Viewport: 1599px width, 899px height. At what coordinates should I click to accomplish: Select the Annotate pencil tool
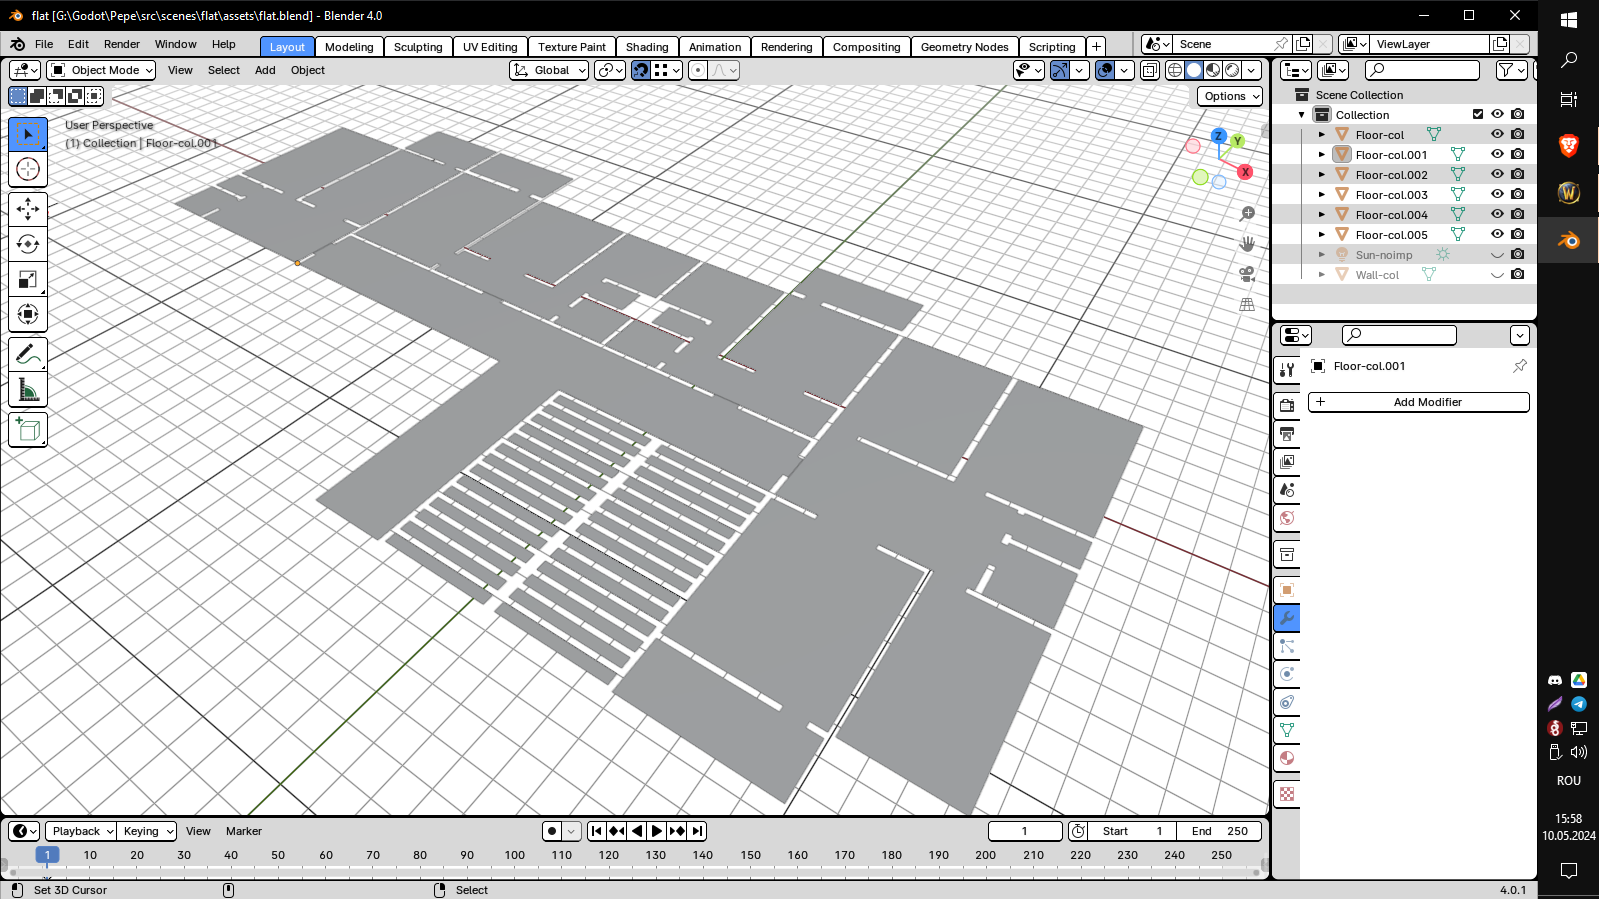[28, 354]
